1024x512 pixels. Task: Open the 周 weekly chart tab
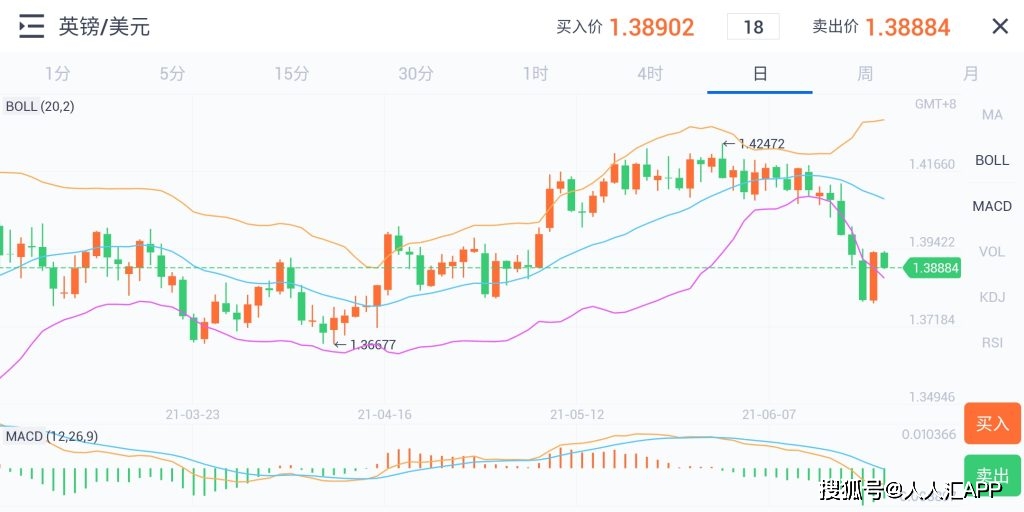865,74
